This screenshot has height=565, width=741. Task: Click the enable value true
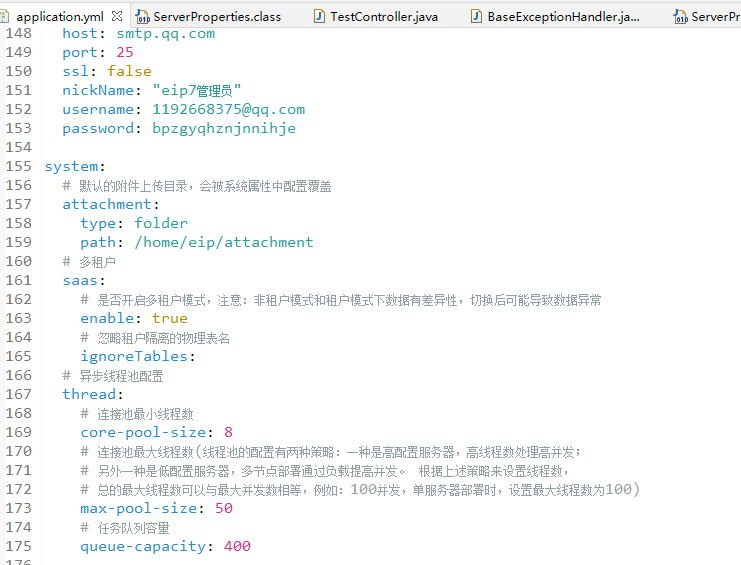[x=170, y=318]
